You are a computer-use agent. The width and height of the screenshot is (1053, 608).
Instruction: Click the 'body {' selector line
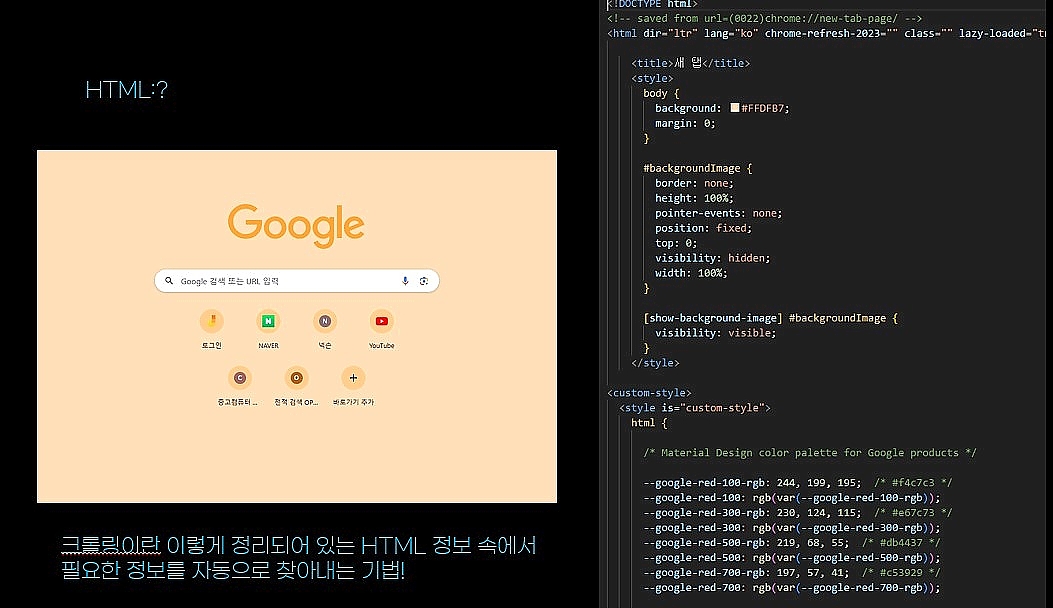(x=661, y=93)
